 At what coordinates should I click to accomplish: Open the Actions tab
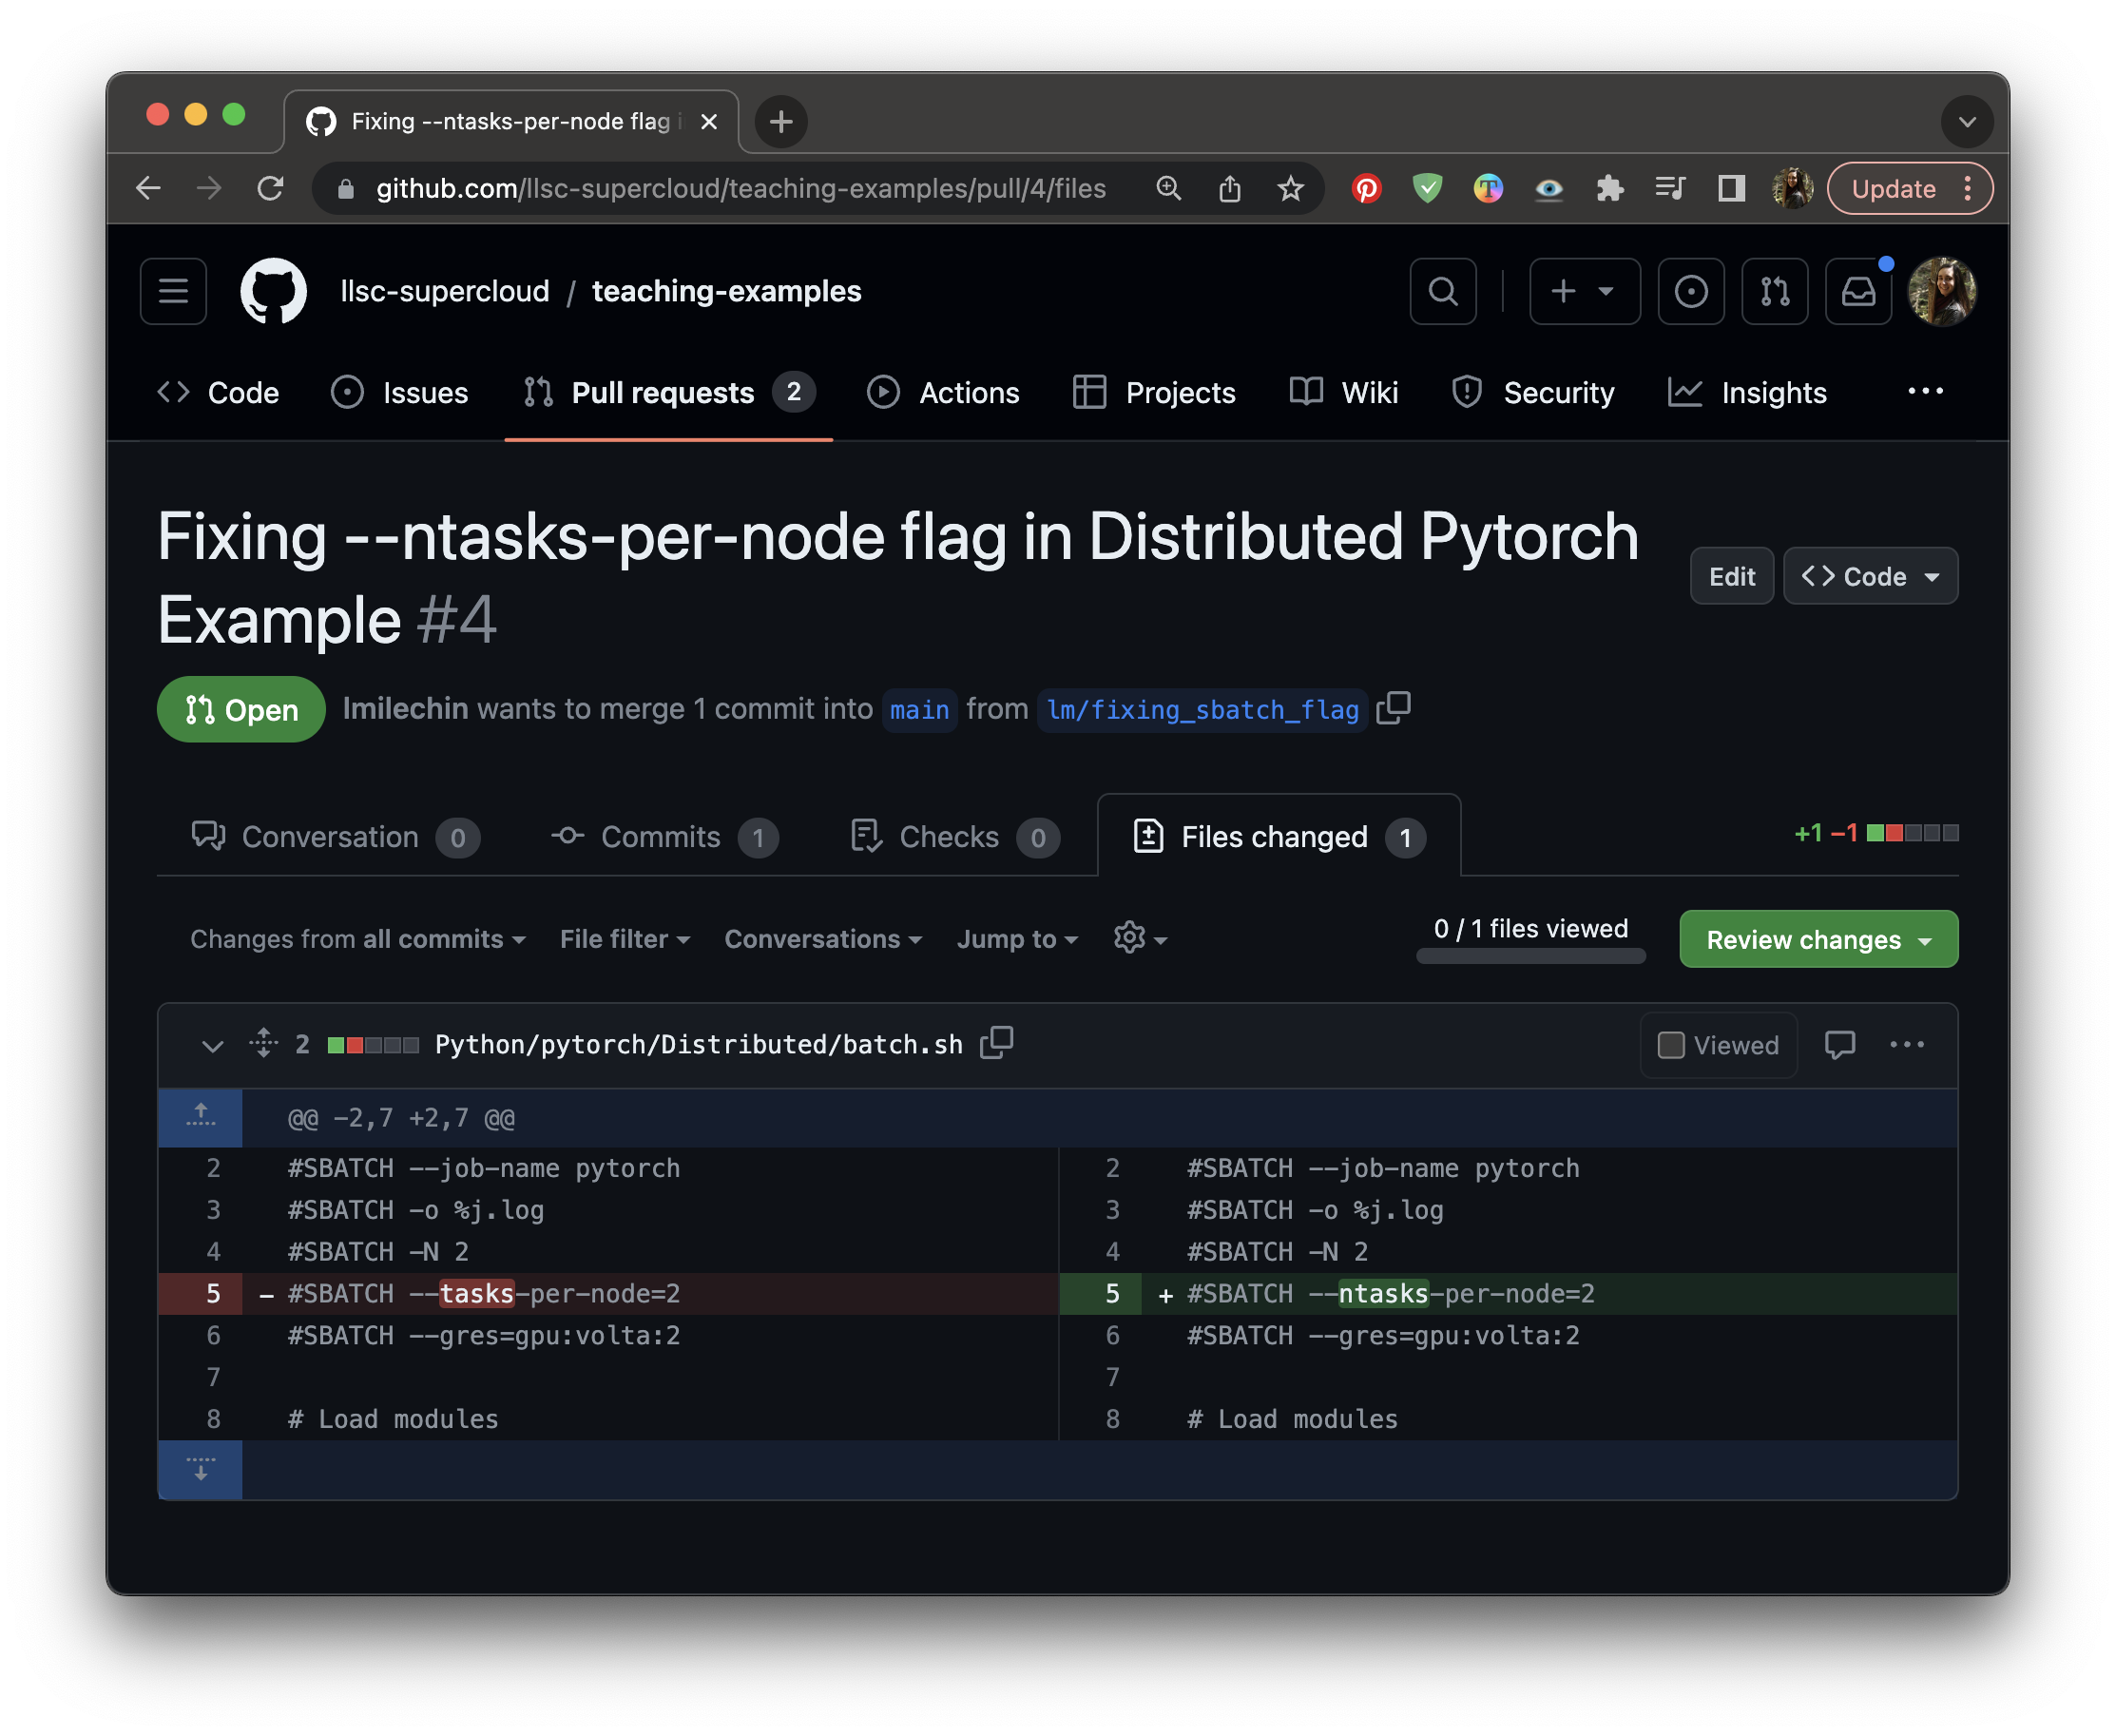pos(943,392)
